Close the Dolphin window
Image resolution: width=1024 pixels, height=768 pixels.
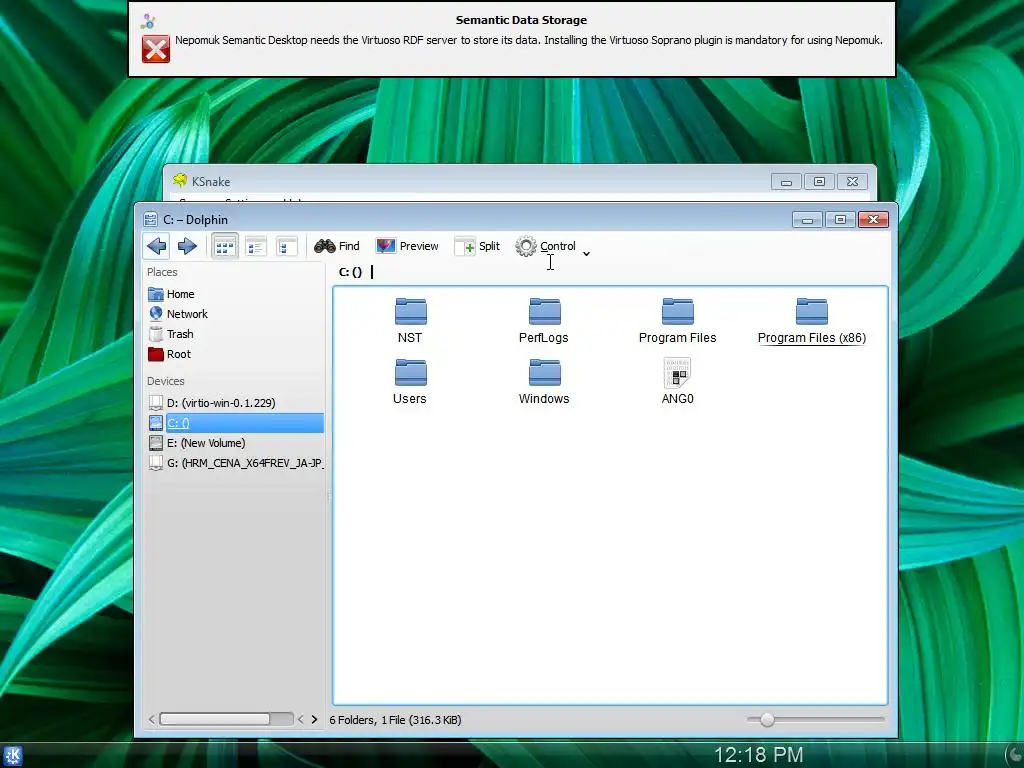pos(873,219)
